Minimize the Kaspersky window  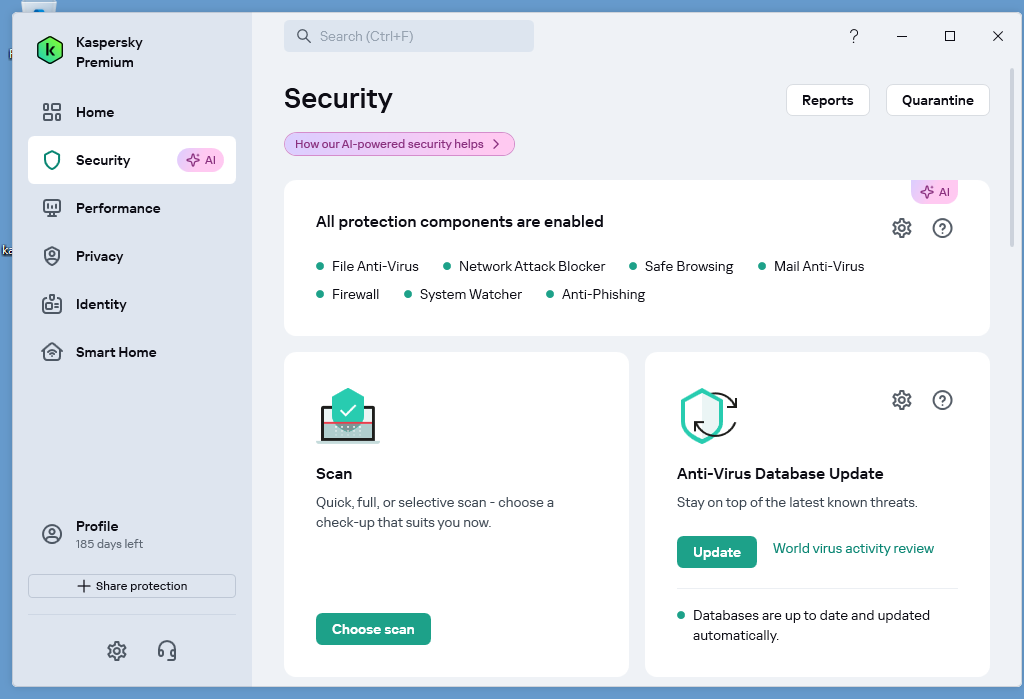tap(902, 36)
